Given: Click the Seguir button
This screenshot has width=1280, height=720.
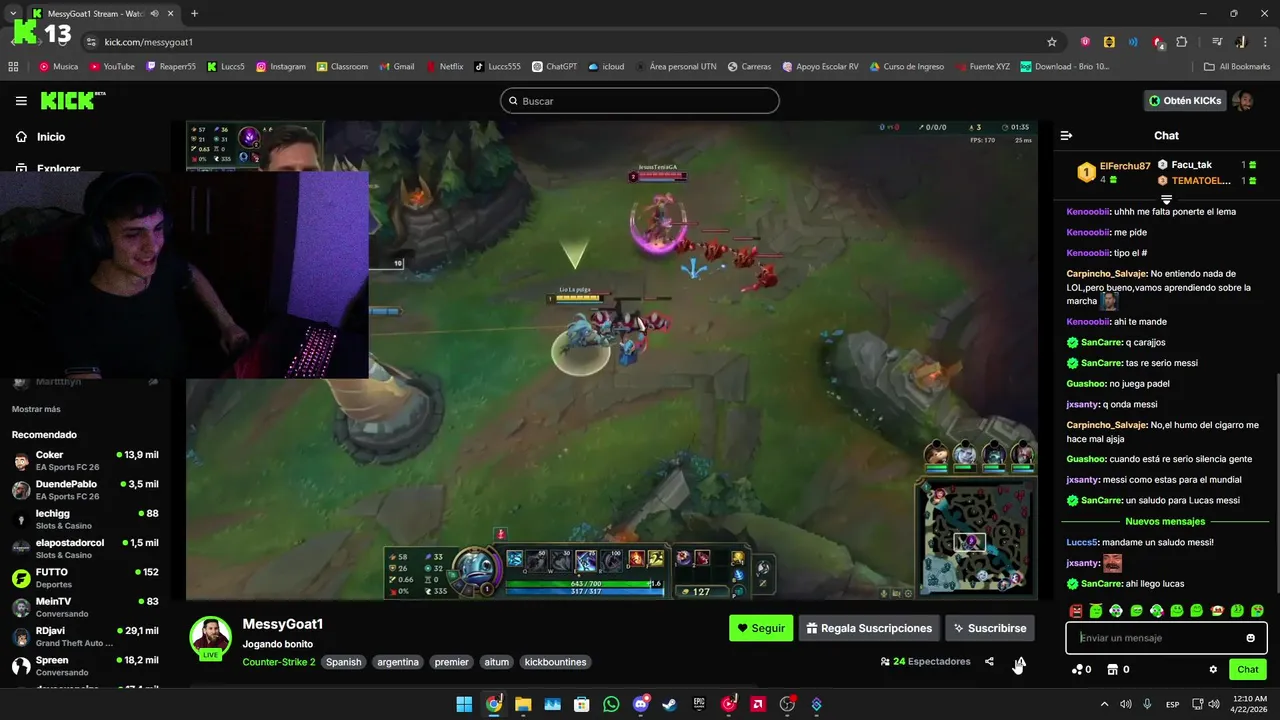Looking at the screenshot, I should click(761, 628).
